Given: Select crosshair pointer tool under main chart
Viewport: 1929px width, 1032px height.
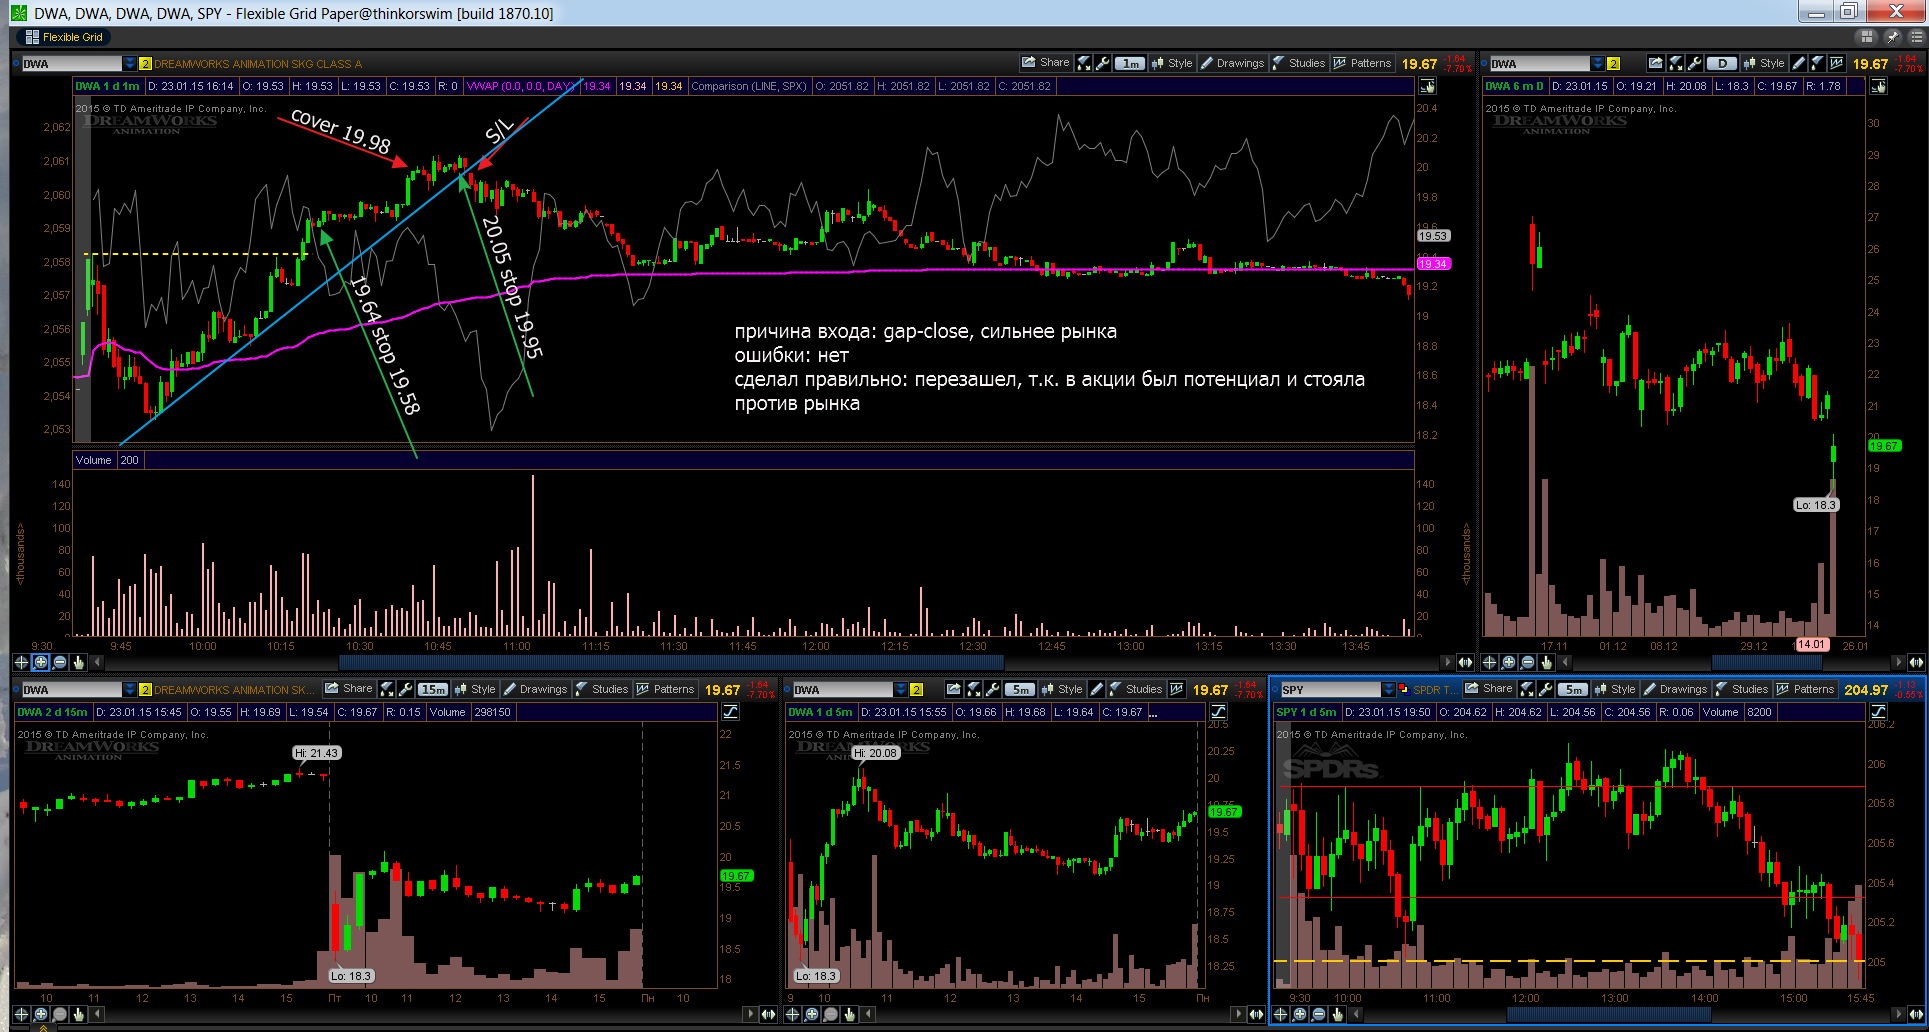Looking at the screenshot, I should pyautogui.click(x=21, y=662).
